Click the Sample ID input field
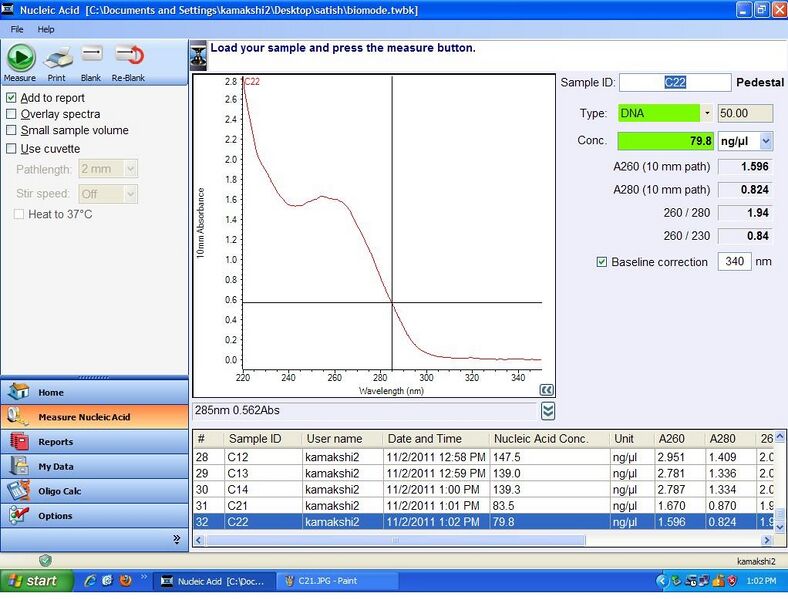Viewport: 788px width, 600px height. point(674,83)
